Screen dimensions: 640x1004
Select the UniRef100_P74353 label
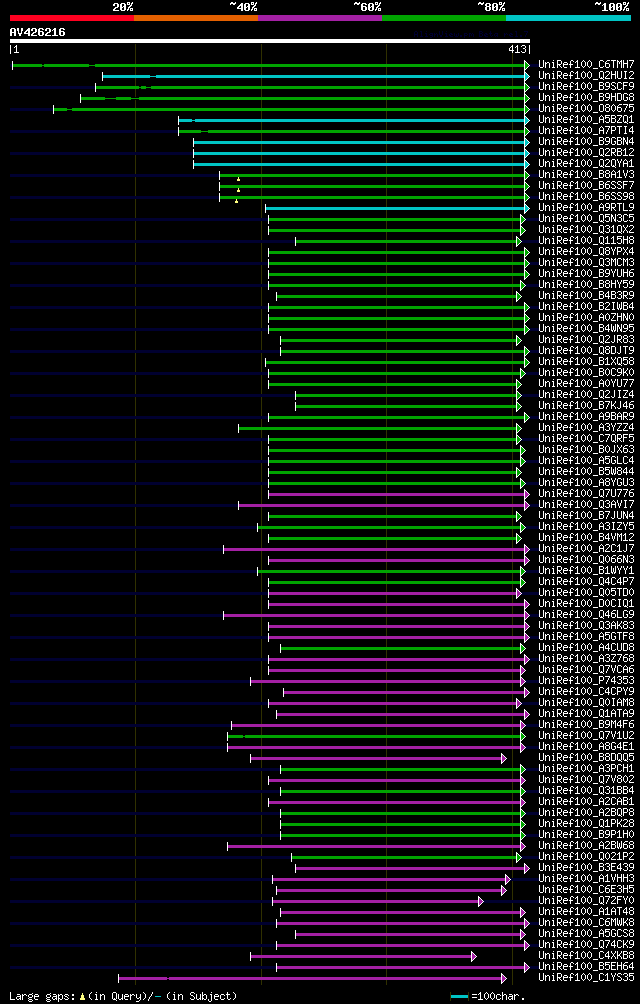586,682
